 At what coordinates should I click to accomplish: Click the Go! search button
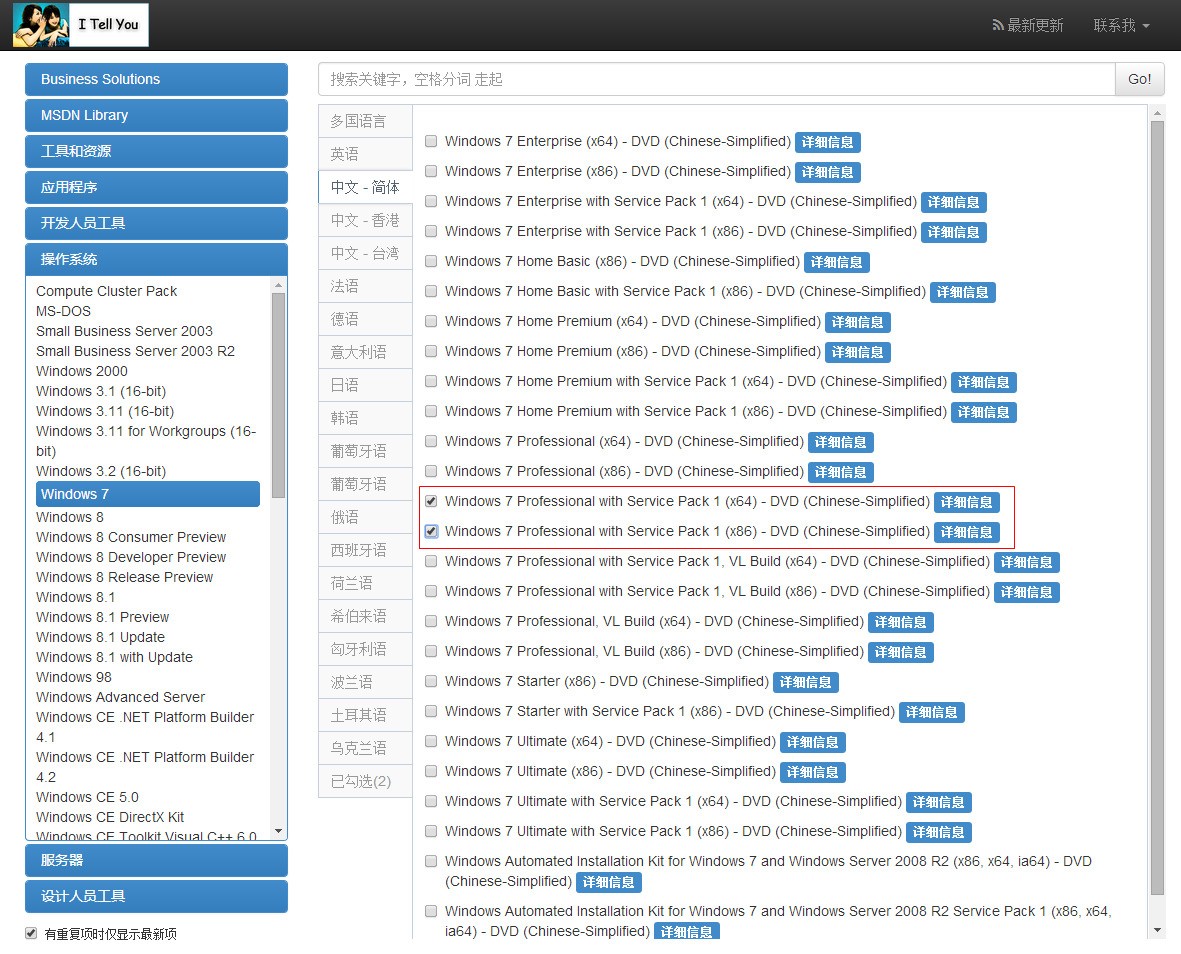click(x=1139, y=79)
